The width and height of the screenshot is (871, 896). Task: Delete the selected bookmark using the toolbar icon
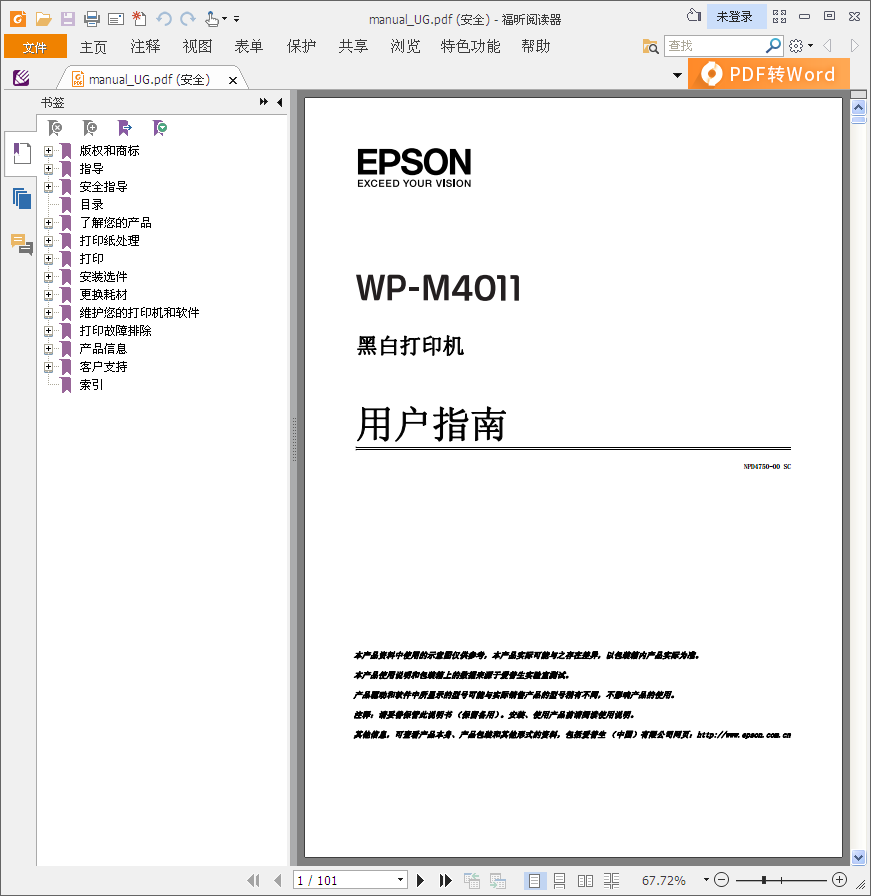pos(55,128)
